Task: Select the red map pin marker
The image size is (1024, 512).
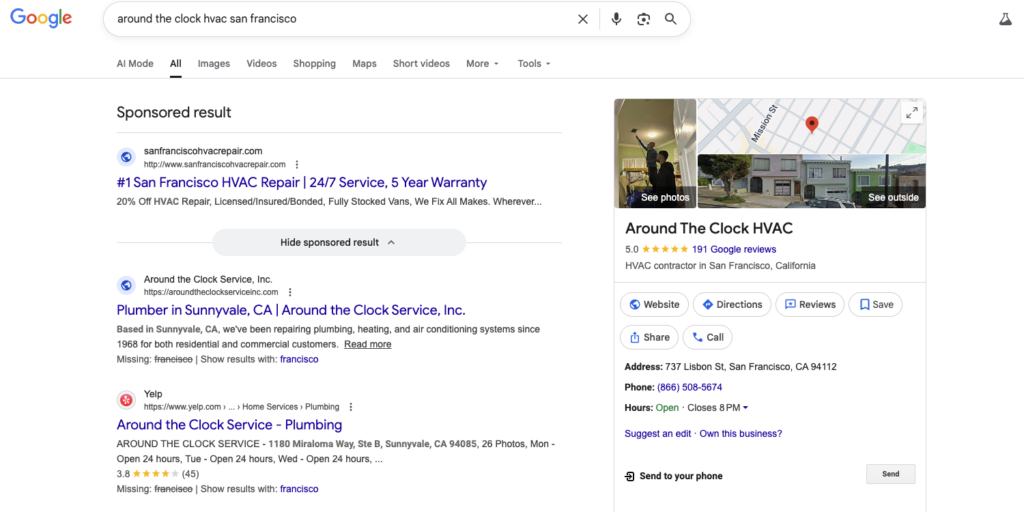Action: coord(812,124)
